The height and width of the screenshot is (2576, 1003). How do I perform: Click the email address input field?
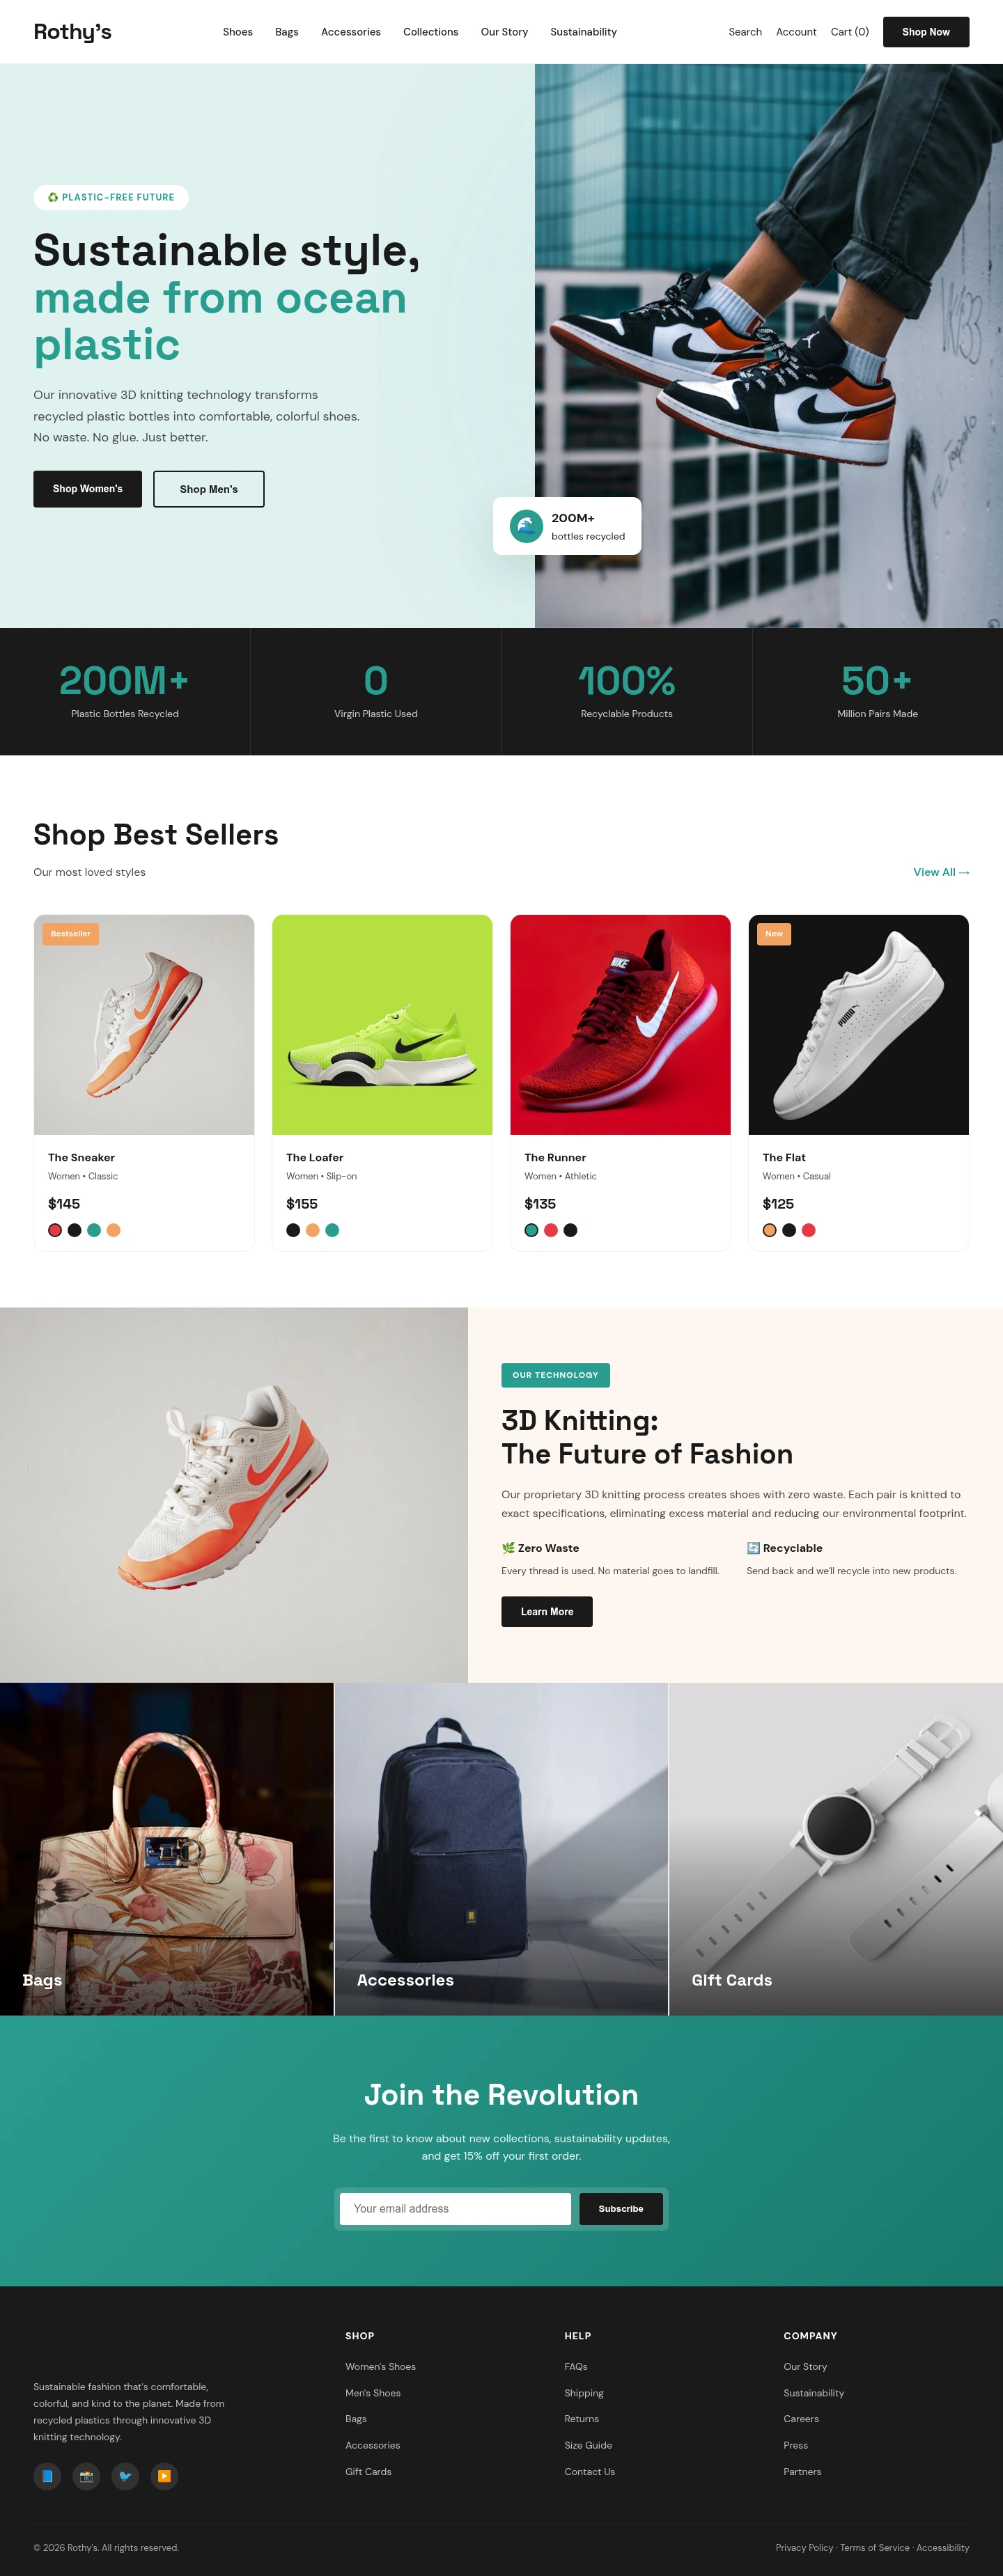point(455,2209)
